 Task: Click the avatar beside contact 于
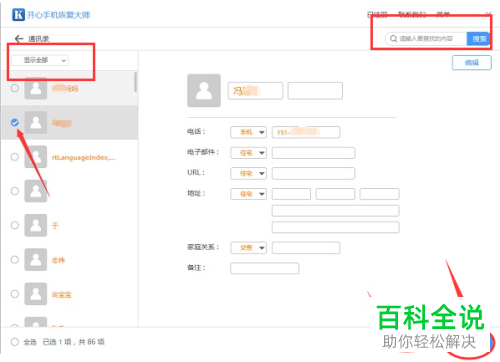36,225
